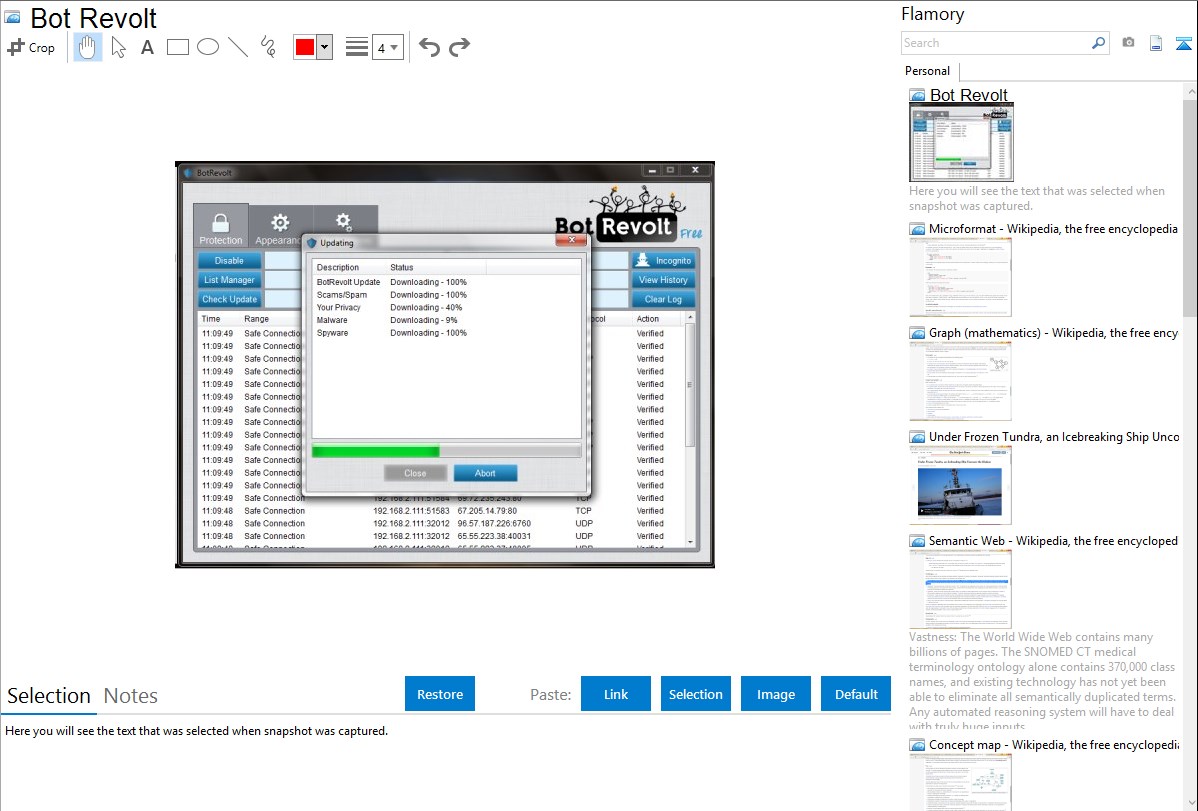This screenshot has height=811, width=1198.
Task: Pick the ellipse shape tool
Action: tap(208, 47)
